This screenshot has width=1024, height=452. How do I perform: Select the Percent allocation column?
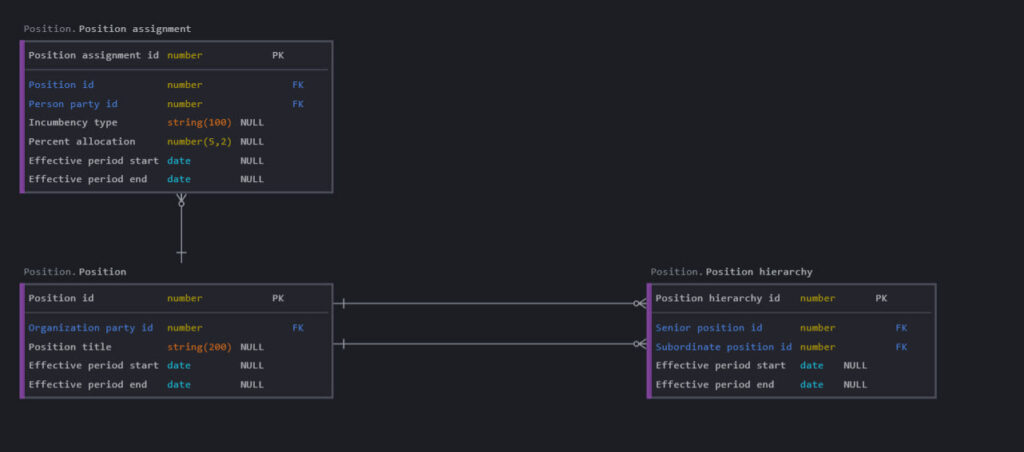[82, 141]
